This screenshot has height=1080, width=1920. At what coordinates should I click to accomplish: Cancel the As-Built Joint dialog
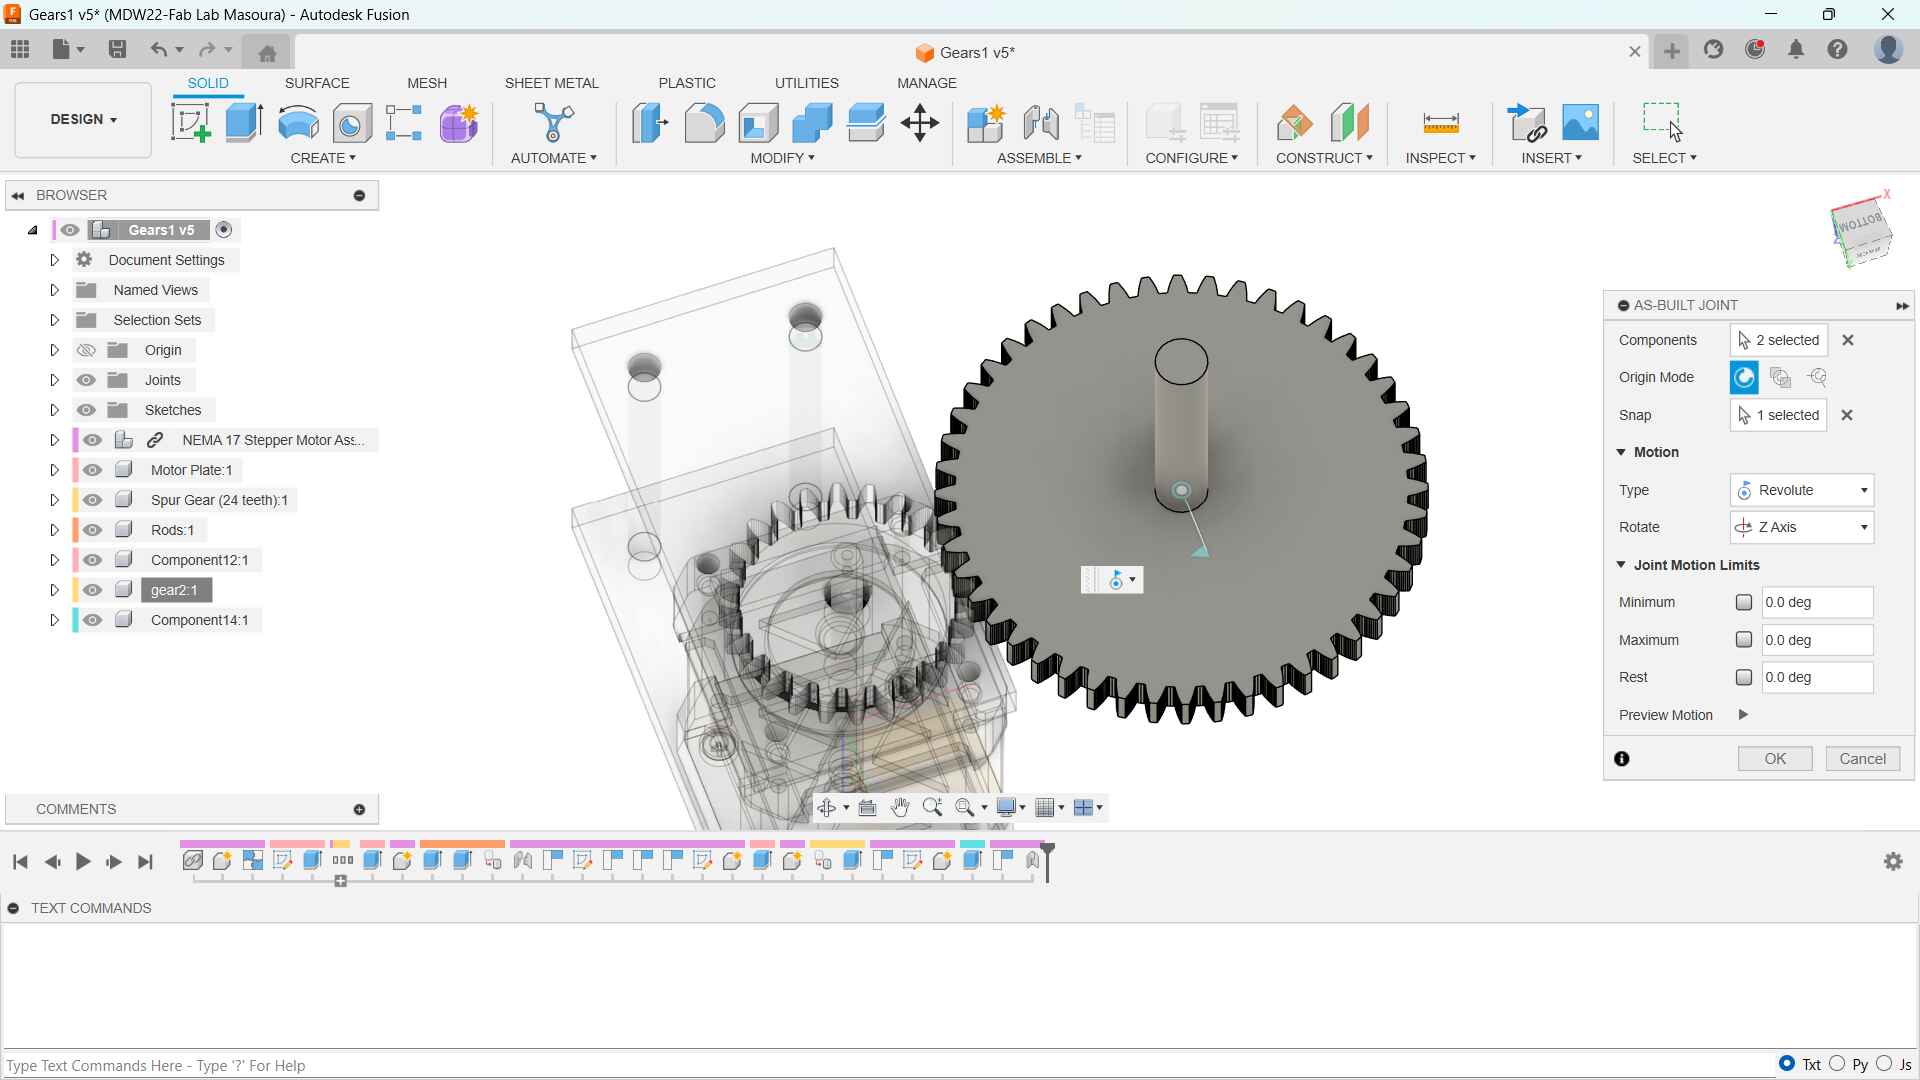click(1863, 759)
